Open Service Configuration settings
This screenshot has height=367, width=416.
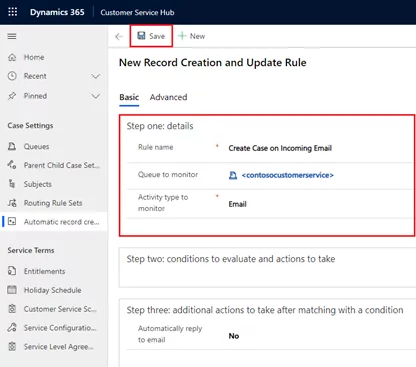click(x=60, y=328)
